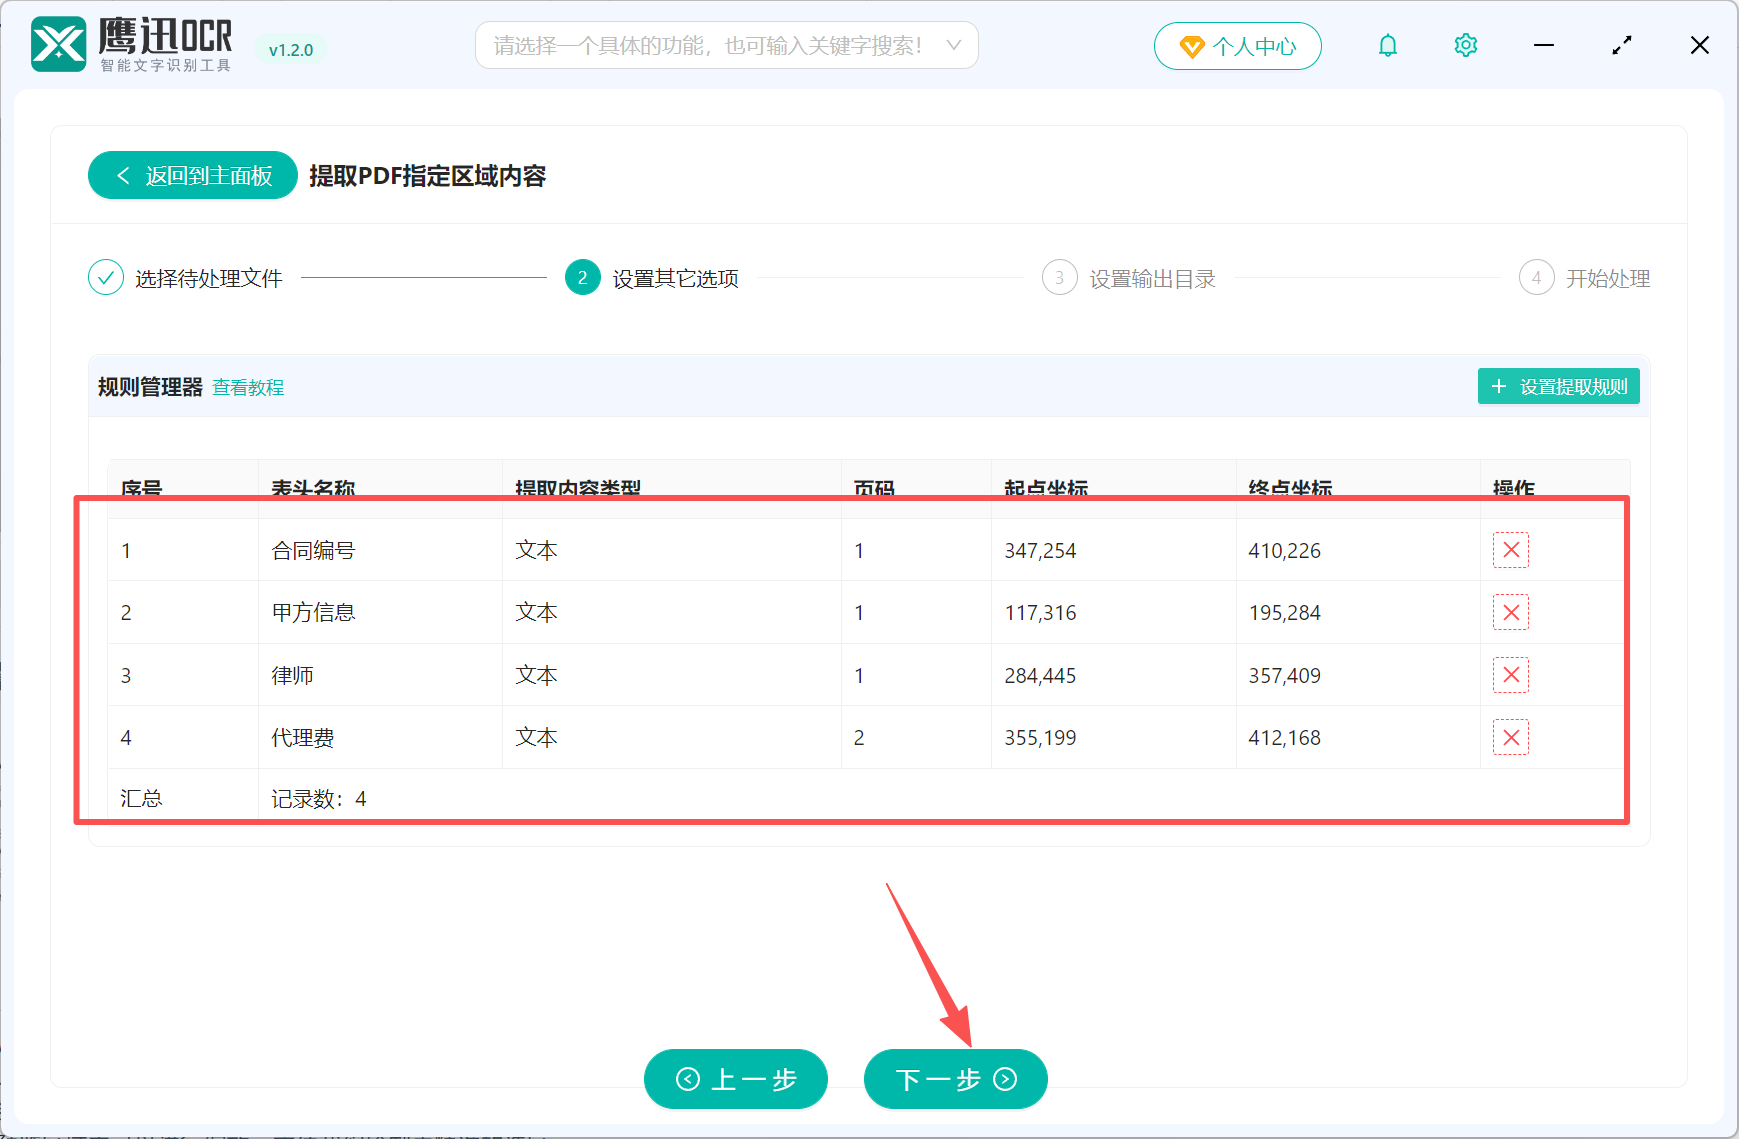Click the plus icon on 设置提取规则
The image size is (1739, 1139).
[x=1498, y=386]
